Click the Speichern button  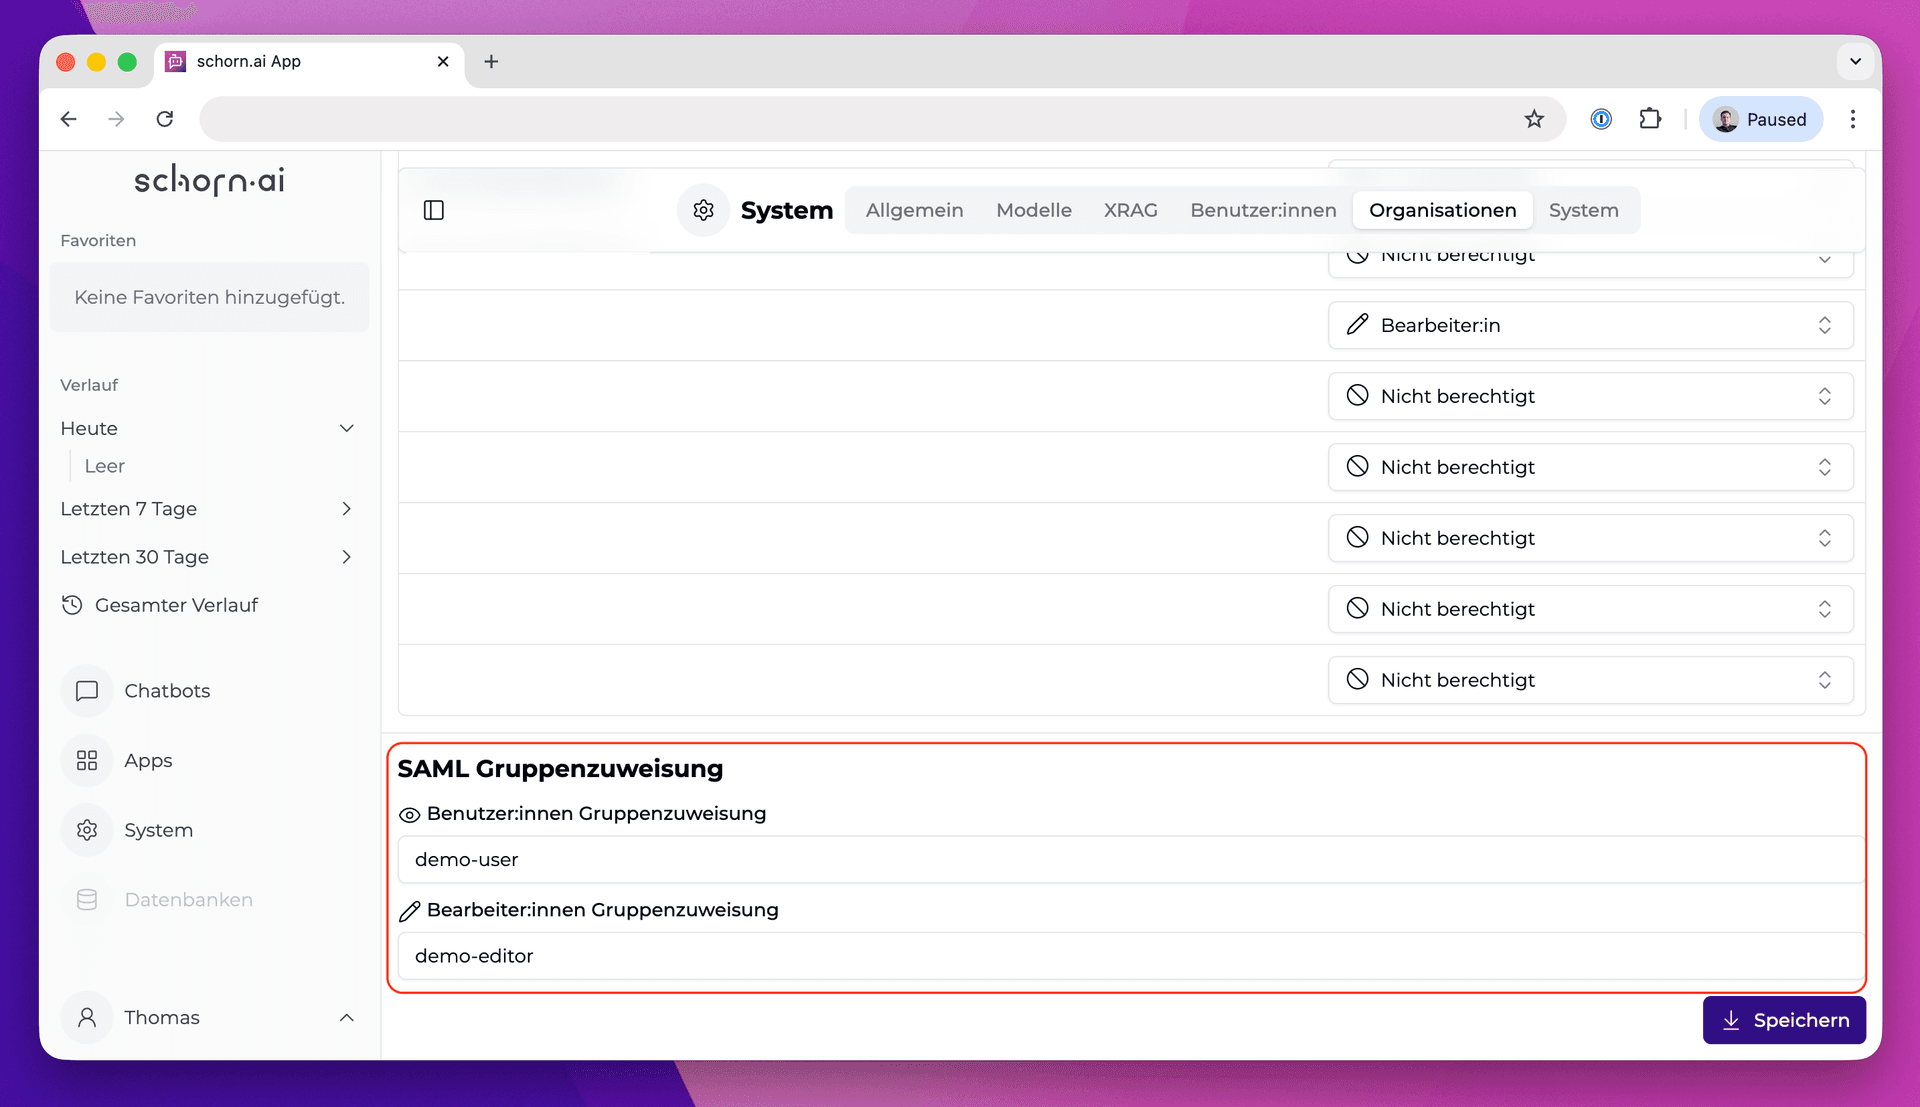point(1783,1020)
